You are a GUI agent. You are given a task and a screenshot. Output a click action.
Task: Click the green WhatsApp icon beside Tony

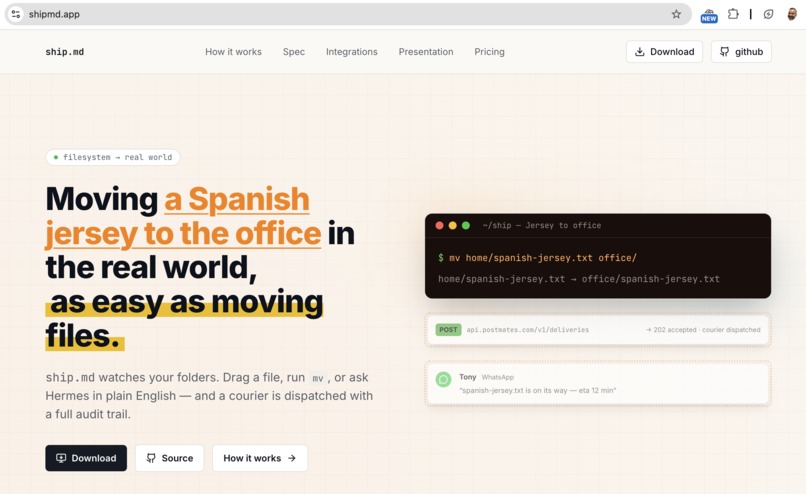point(443,380)
